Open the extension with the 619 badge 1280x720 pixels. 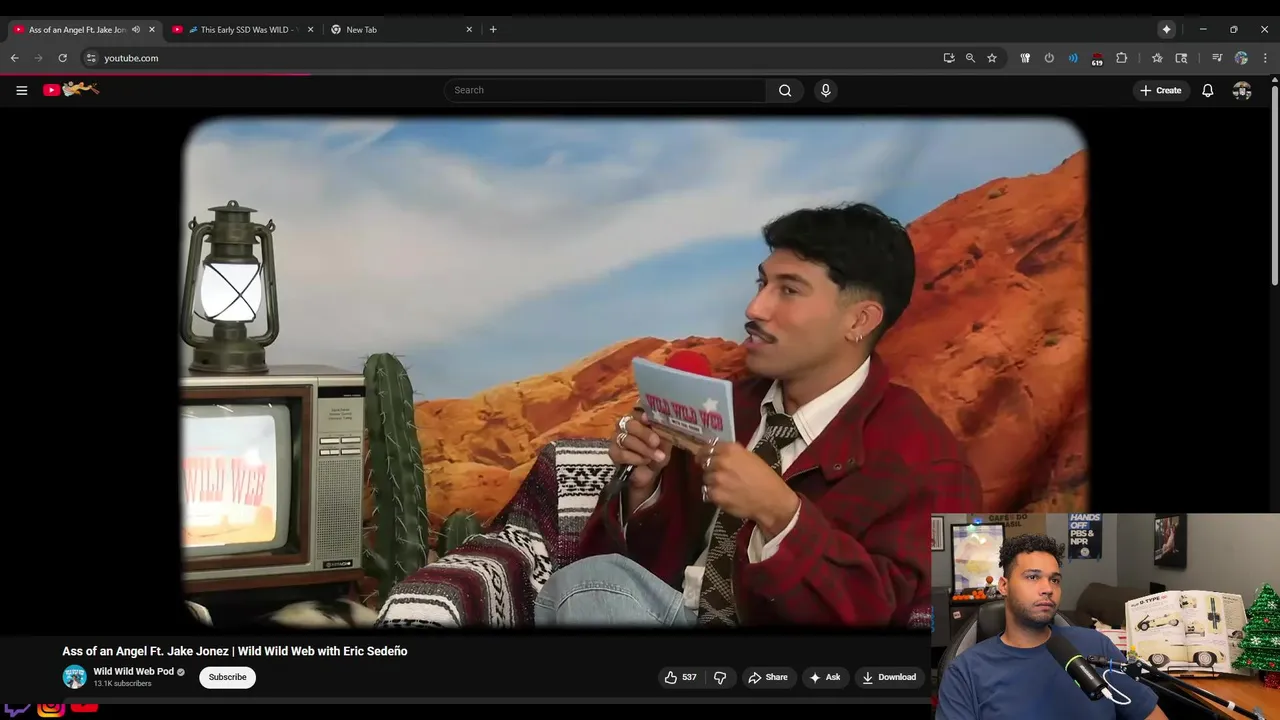coord(1097,58)
